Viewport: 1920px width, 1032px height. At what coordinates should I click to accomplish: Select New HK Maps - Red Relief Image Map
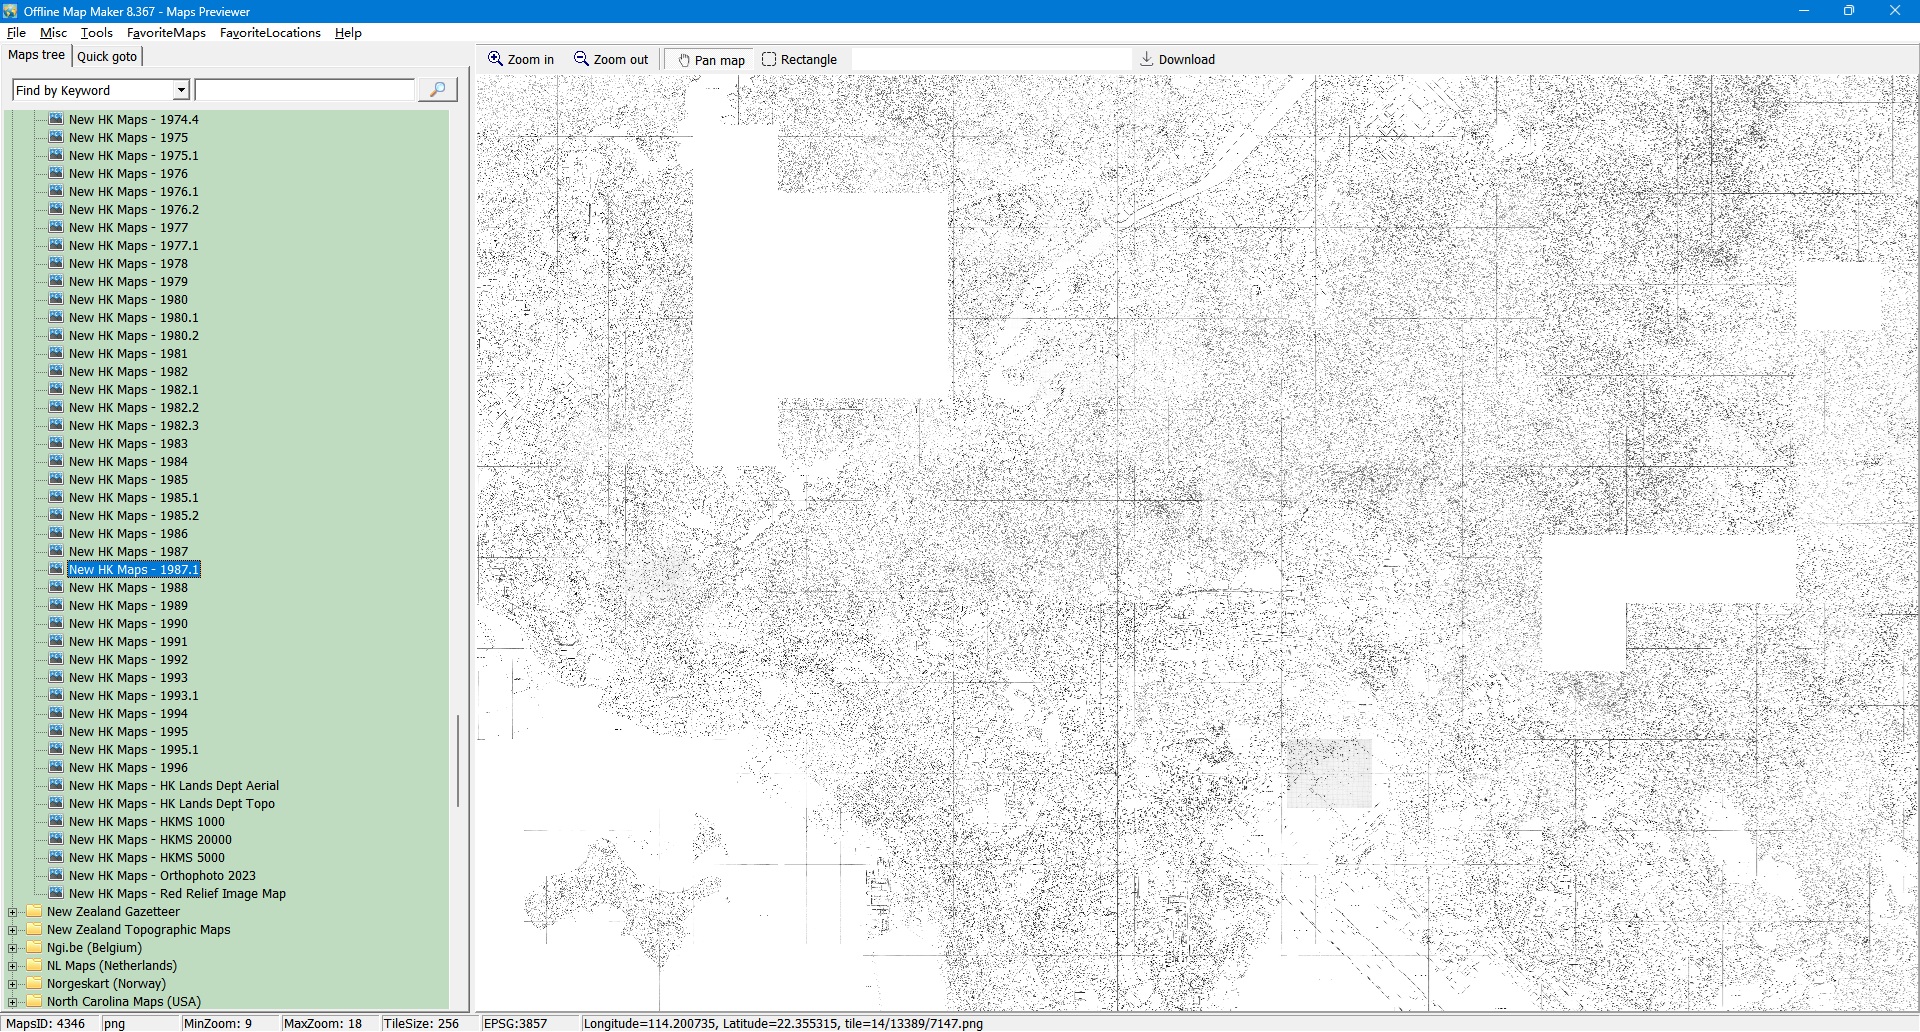pyautogui.click(x=177, y=894)
